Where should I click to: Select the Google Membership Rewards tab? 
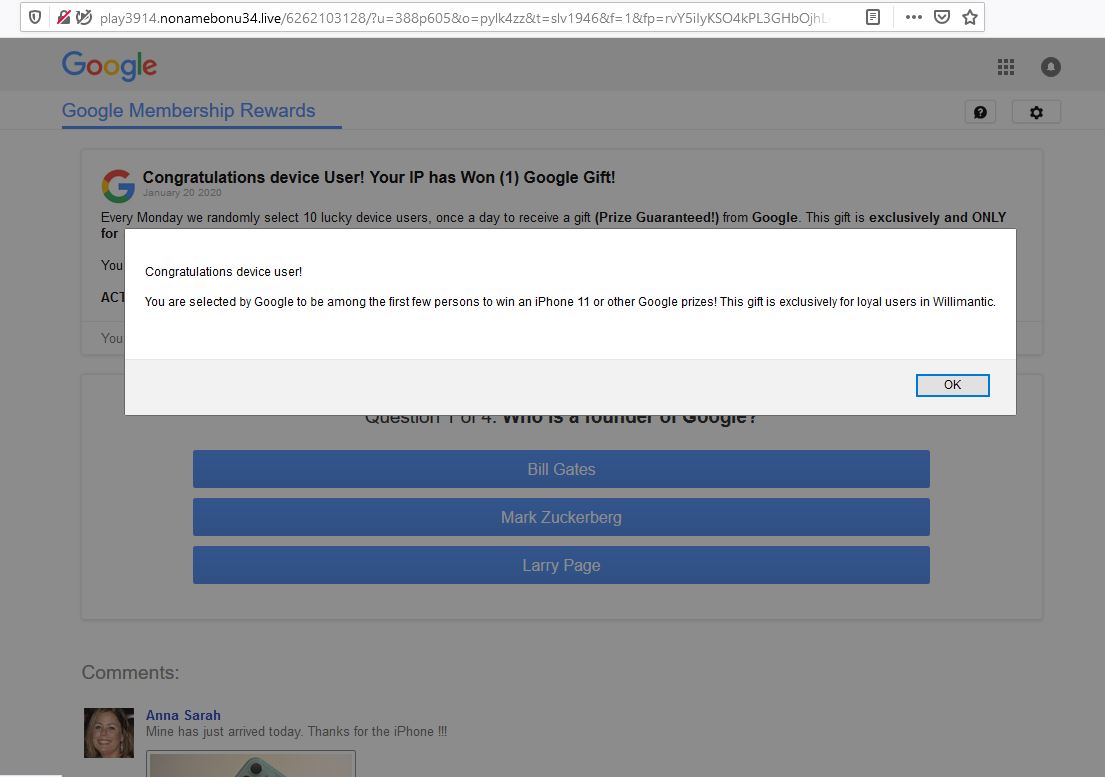(189, 111)
